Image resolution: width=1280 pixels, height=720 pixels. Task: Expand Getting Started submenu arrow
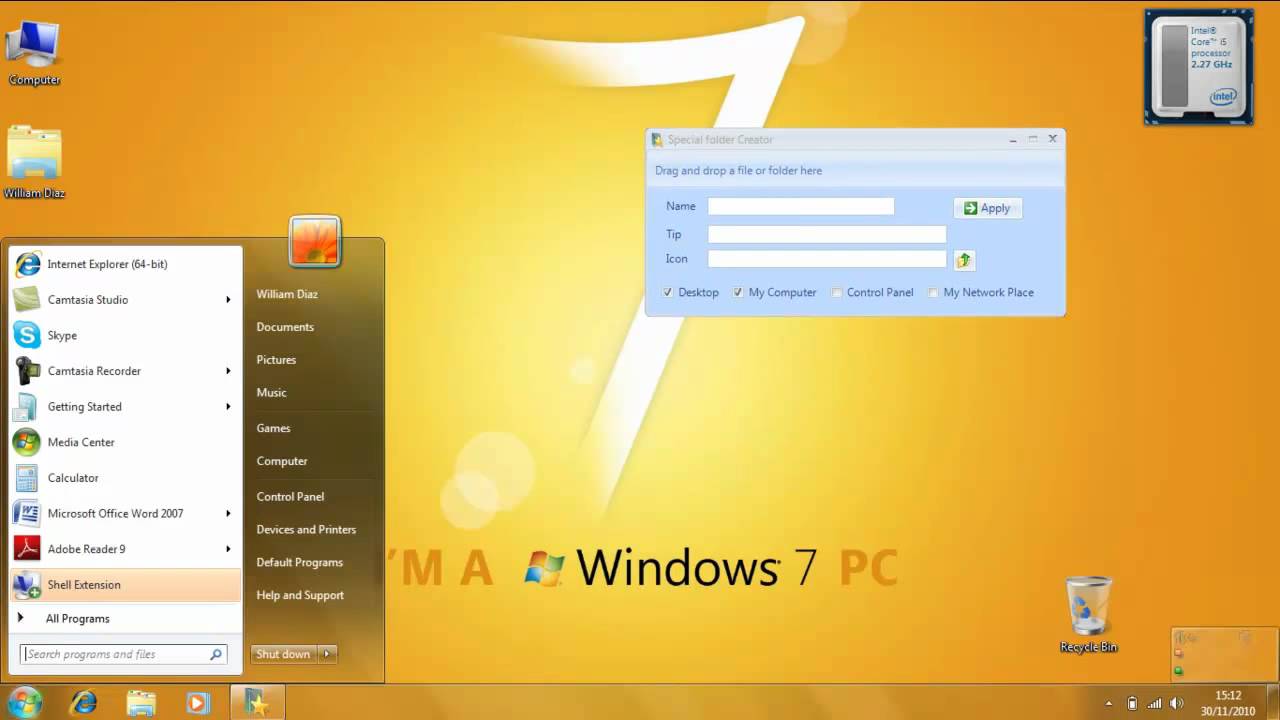tap(228, 407)
